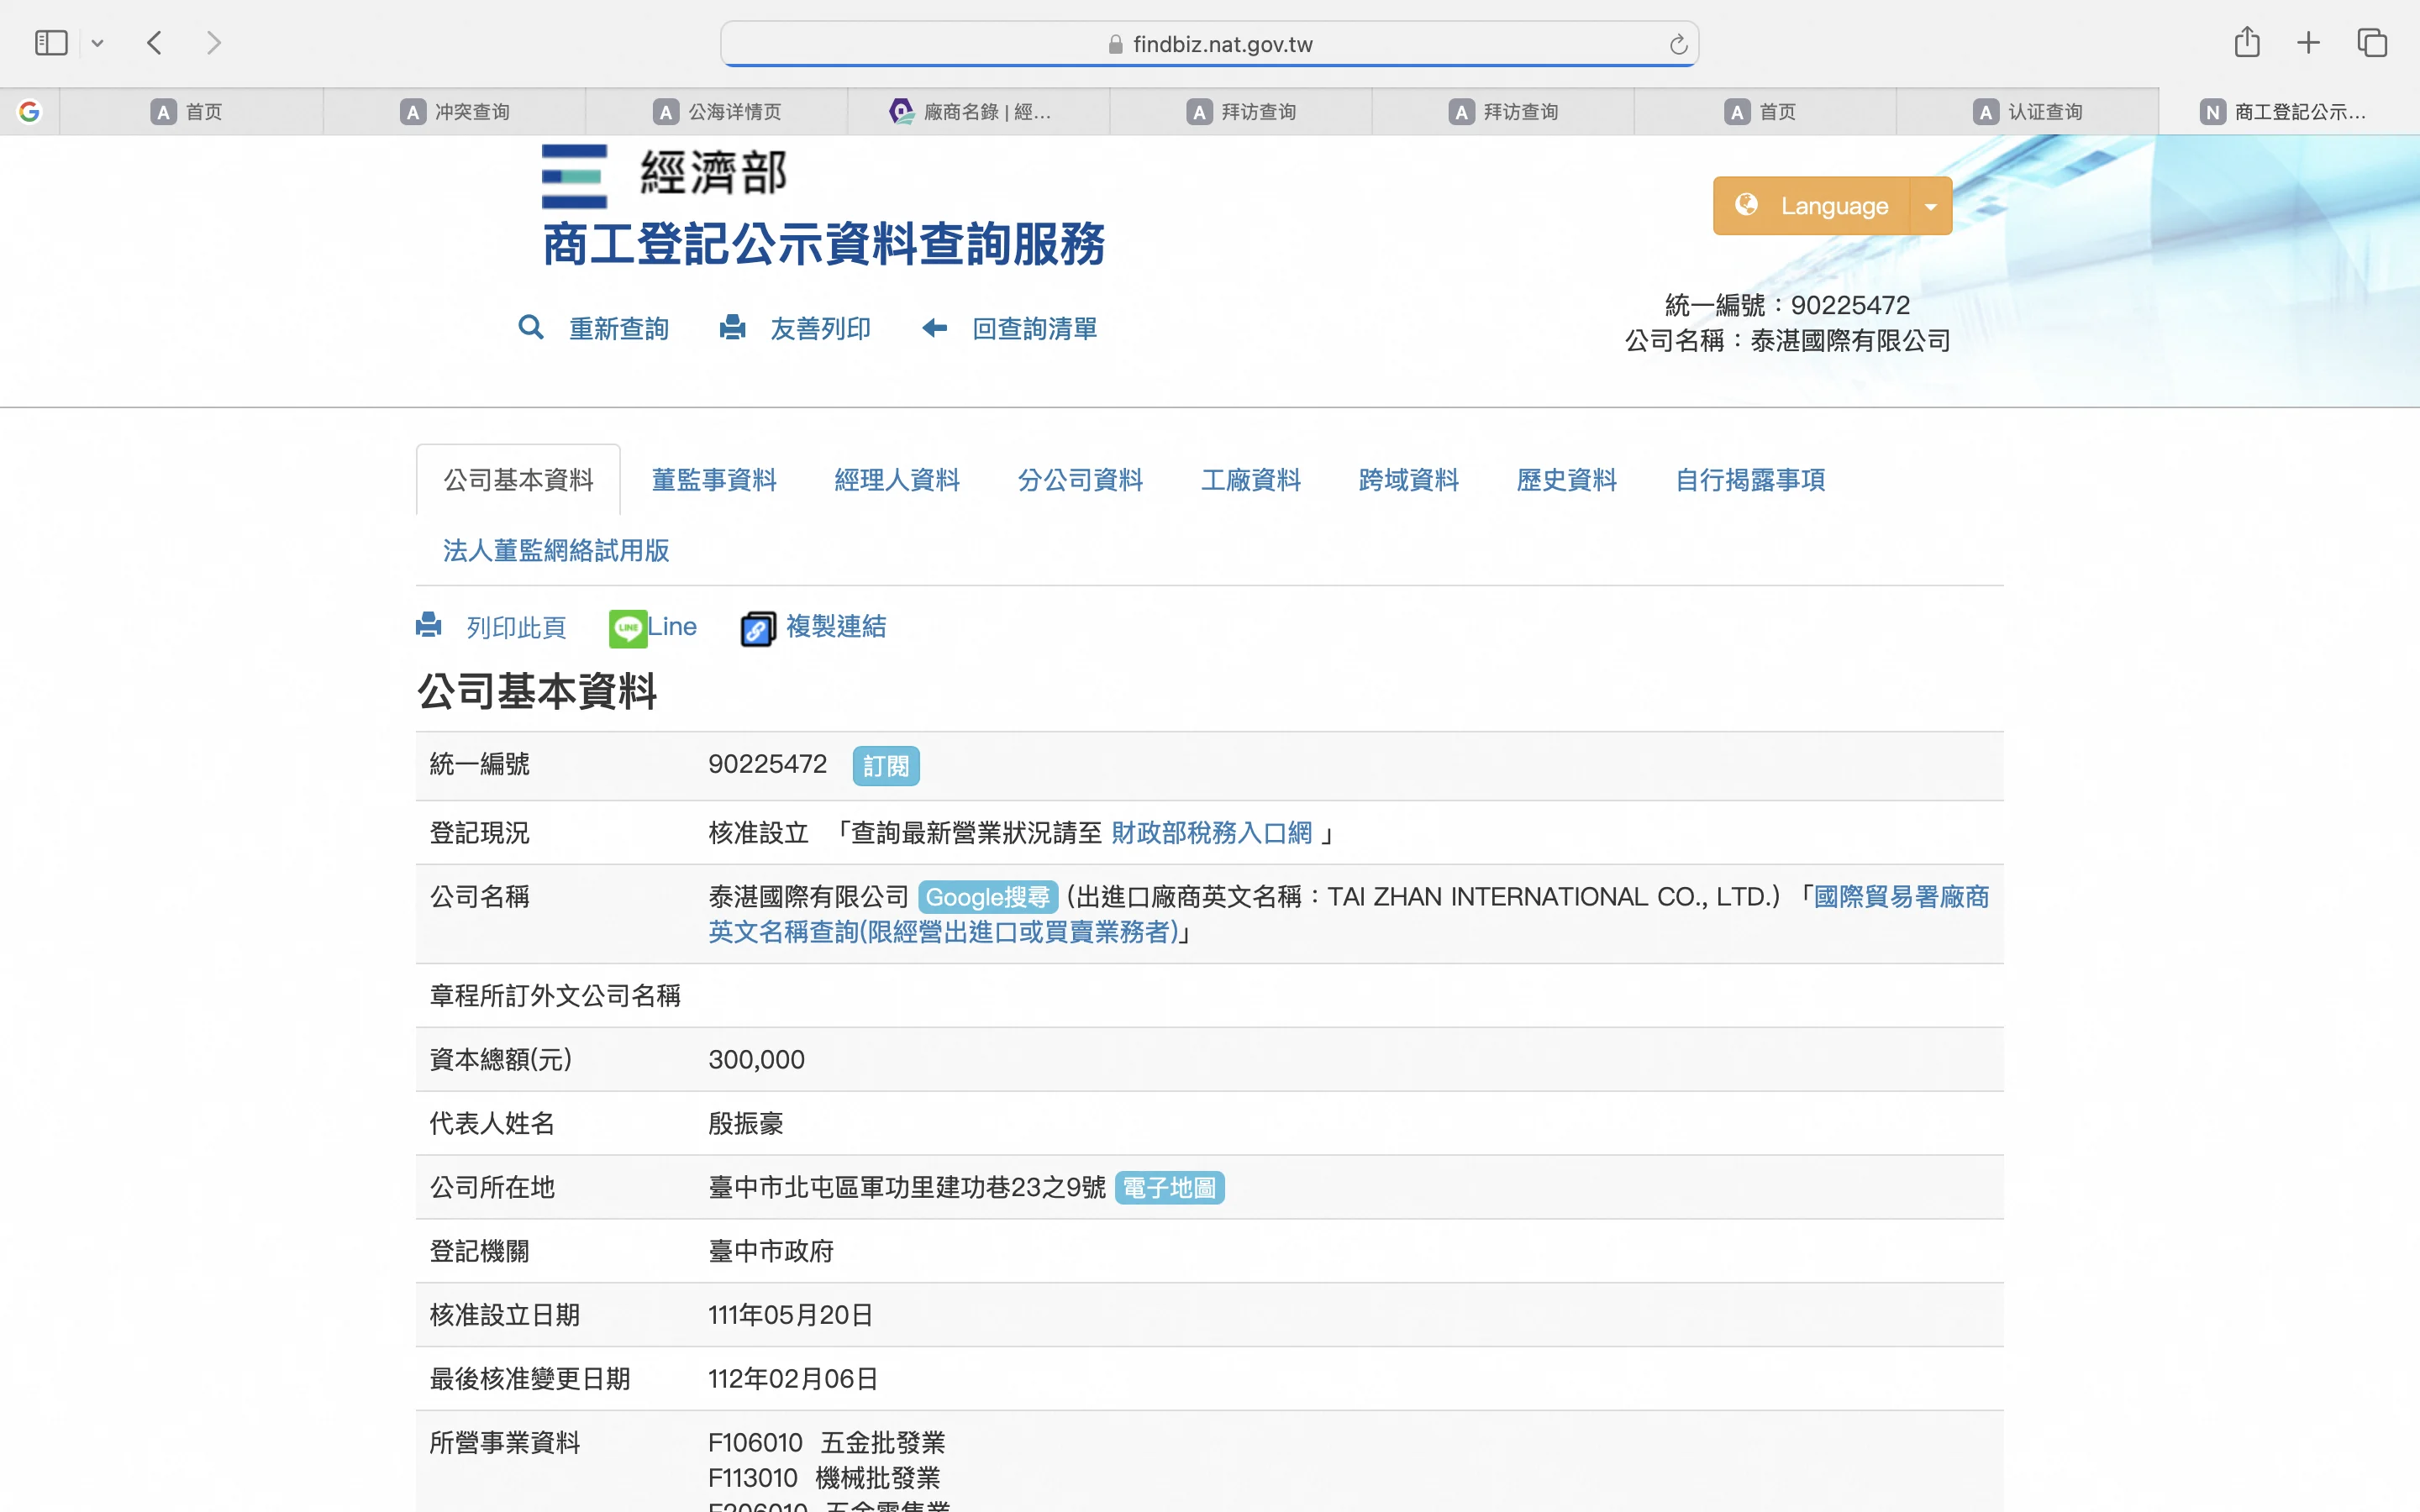Viewport: 2420px width, 1512px height.
Task: Click the Safari sidebar toggle icon
Action: coord(51,43)
